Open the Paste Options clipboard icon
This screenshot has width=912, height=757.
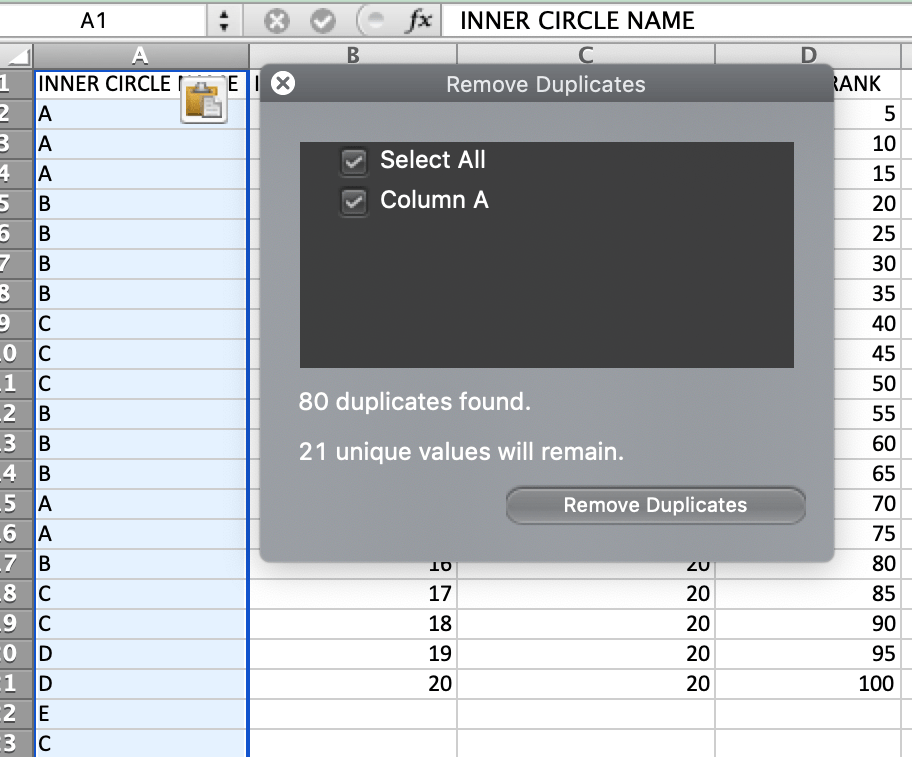(203, 102)
